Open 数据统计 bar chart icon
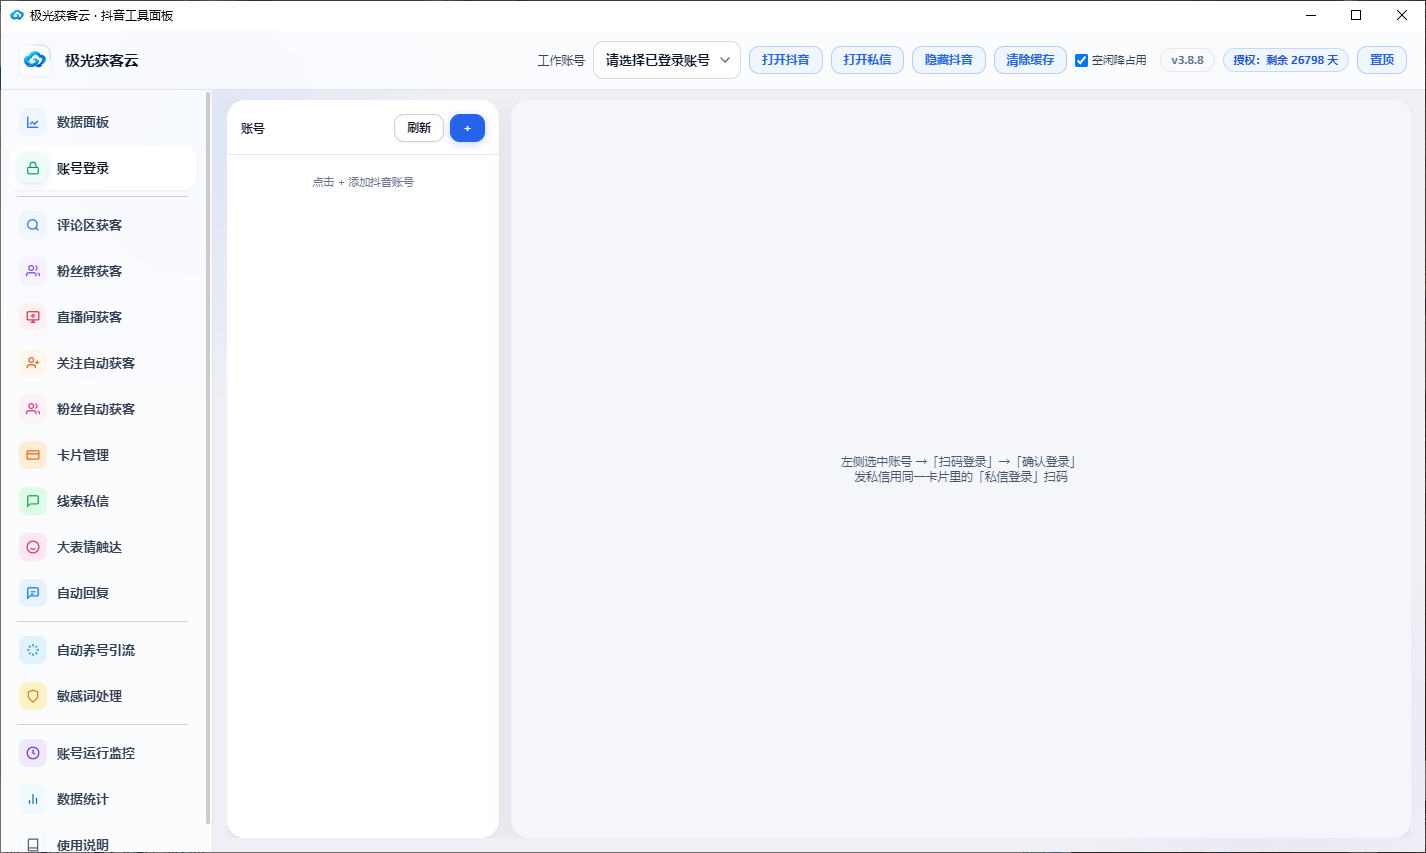The width and height of the screenshot is (1426, 853). (33, 799)
